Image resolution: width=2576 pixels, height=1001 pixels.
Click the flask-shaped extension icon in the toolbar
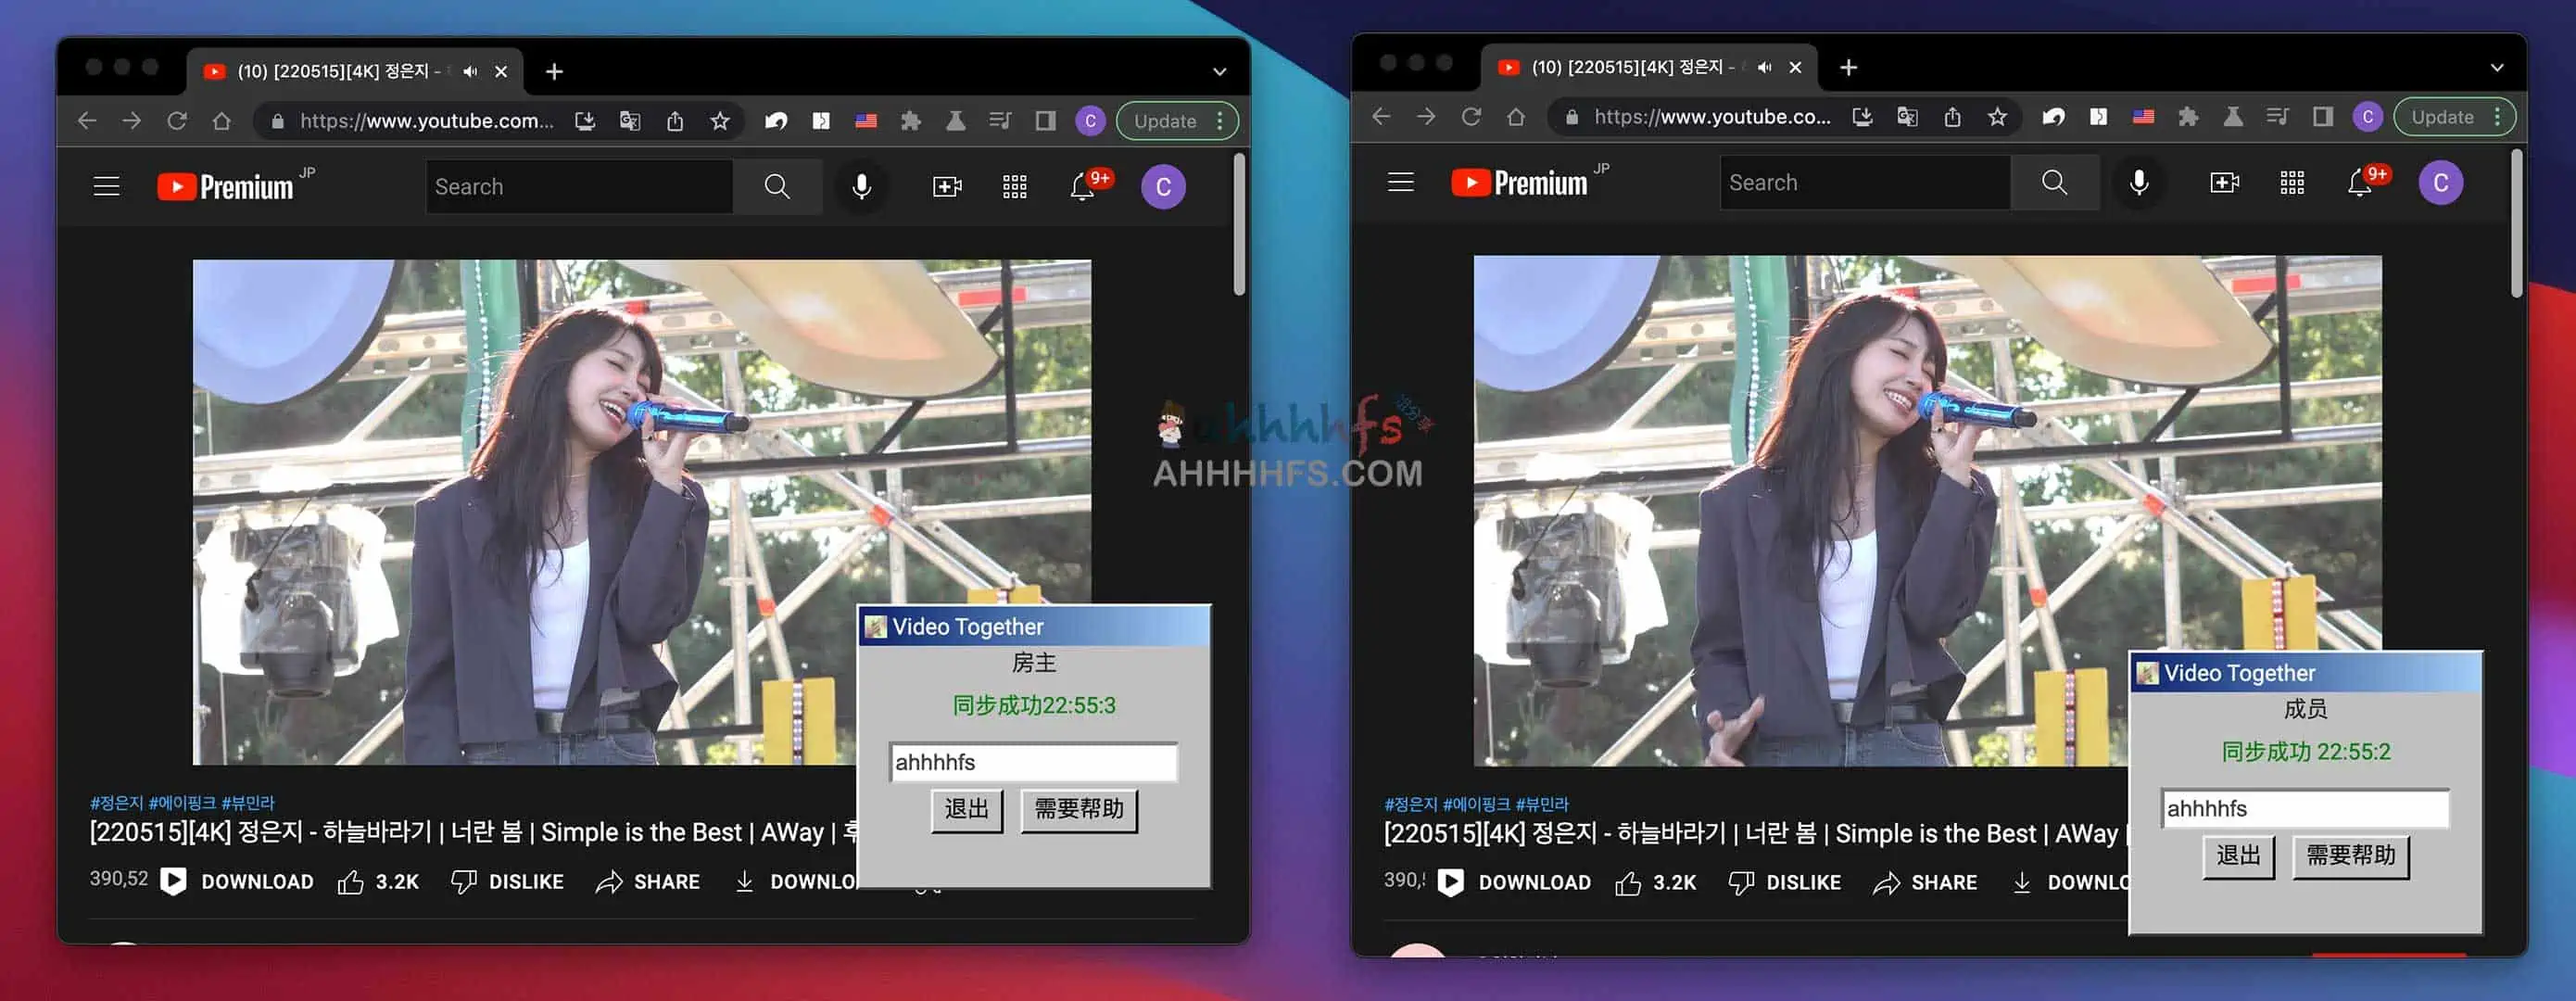pos(955,120)
